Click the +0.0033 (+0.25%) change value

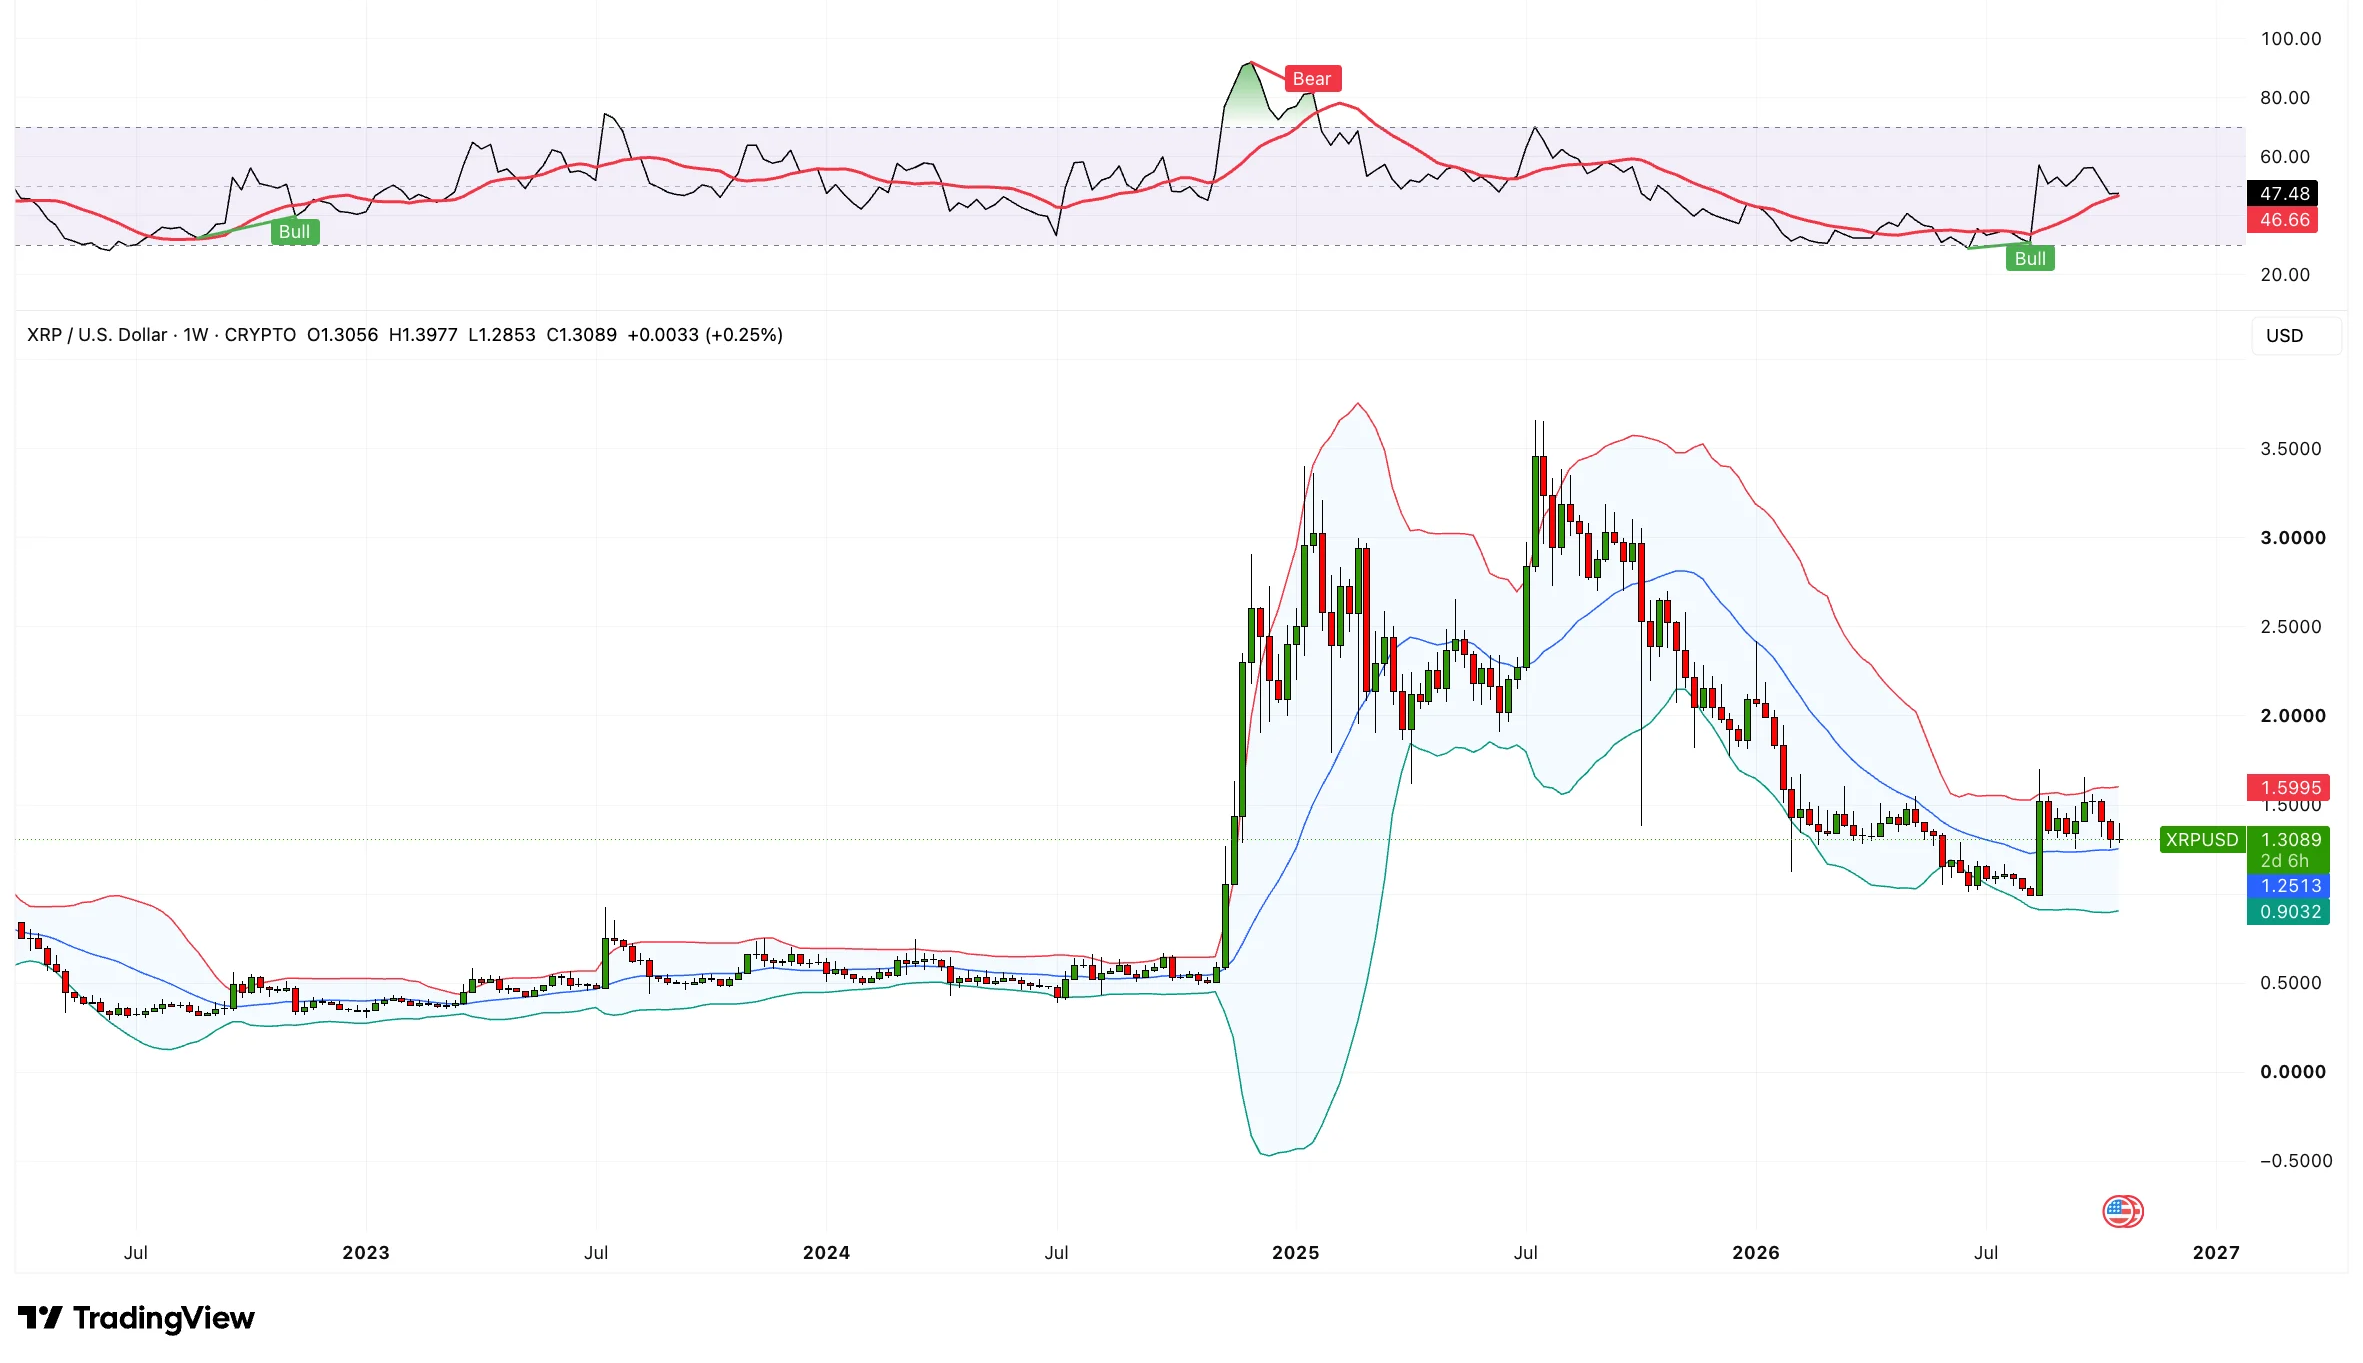point(705,335)
